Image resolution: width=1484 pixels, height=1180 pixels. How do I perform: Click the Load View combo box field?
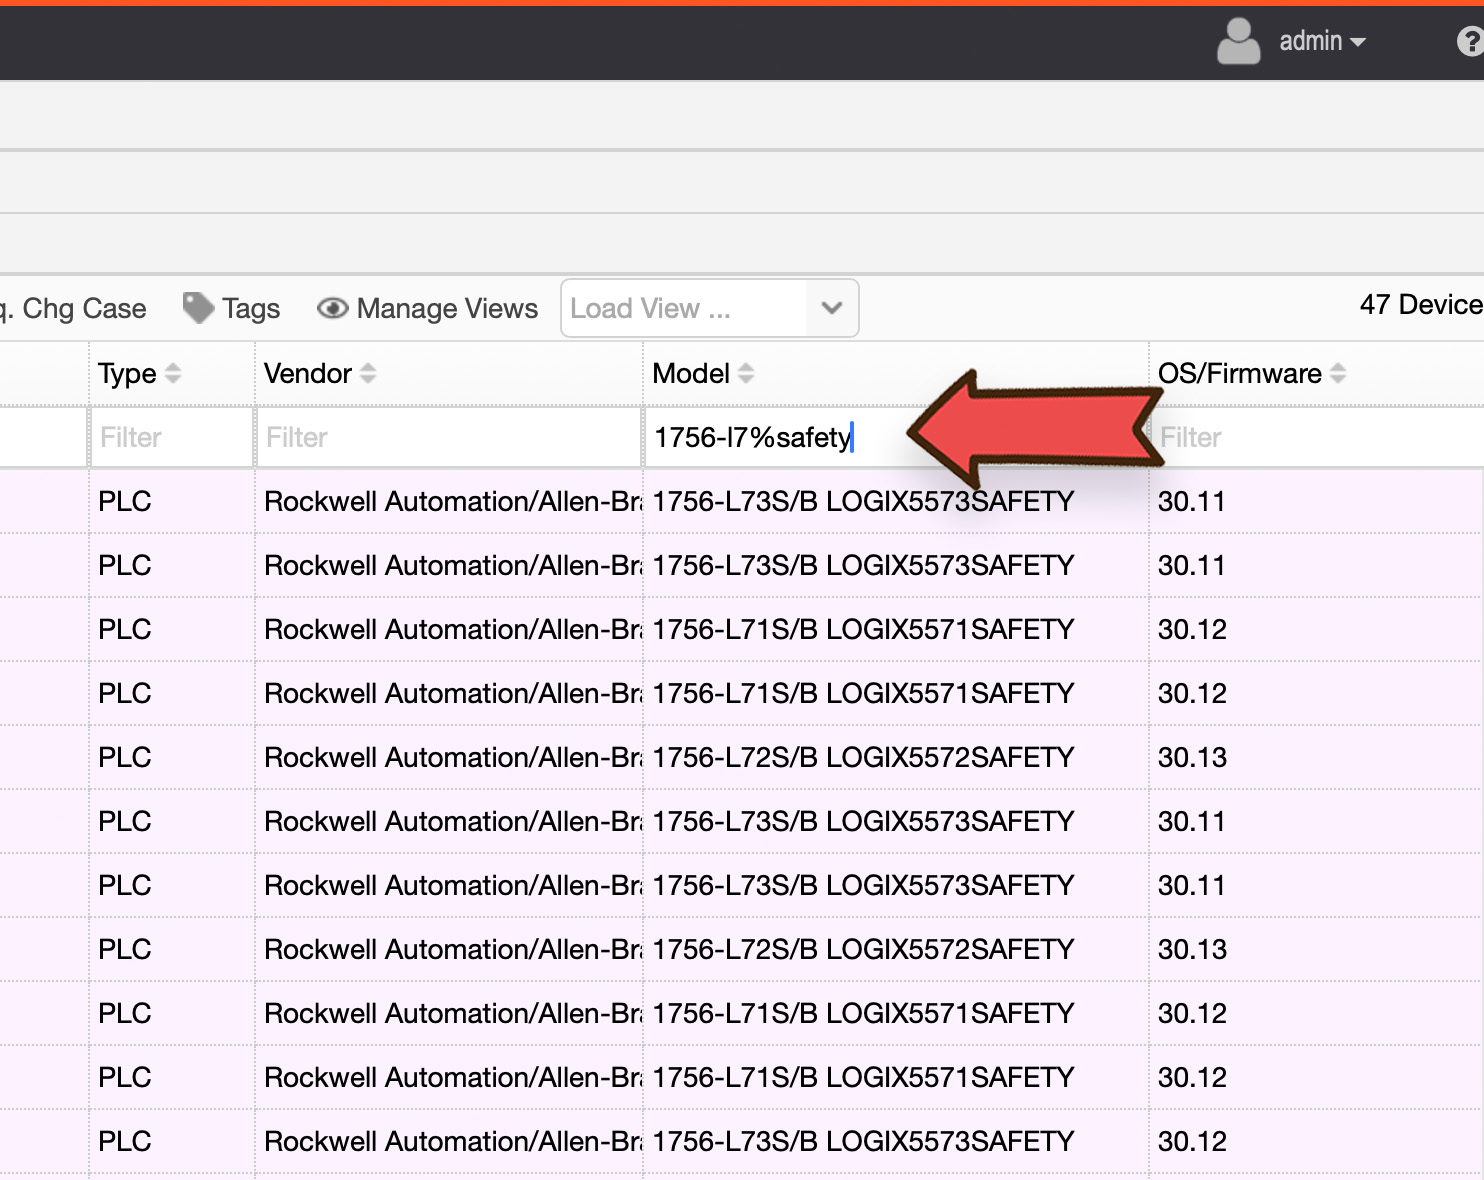(710, 308)
